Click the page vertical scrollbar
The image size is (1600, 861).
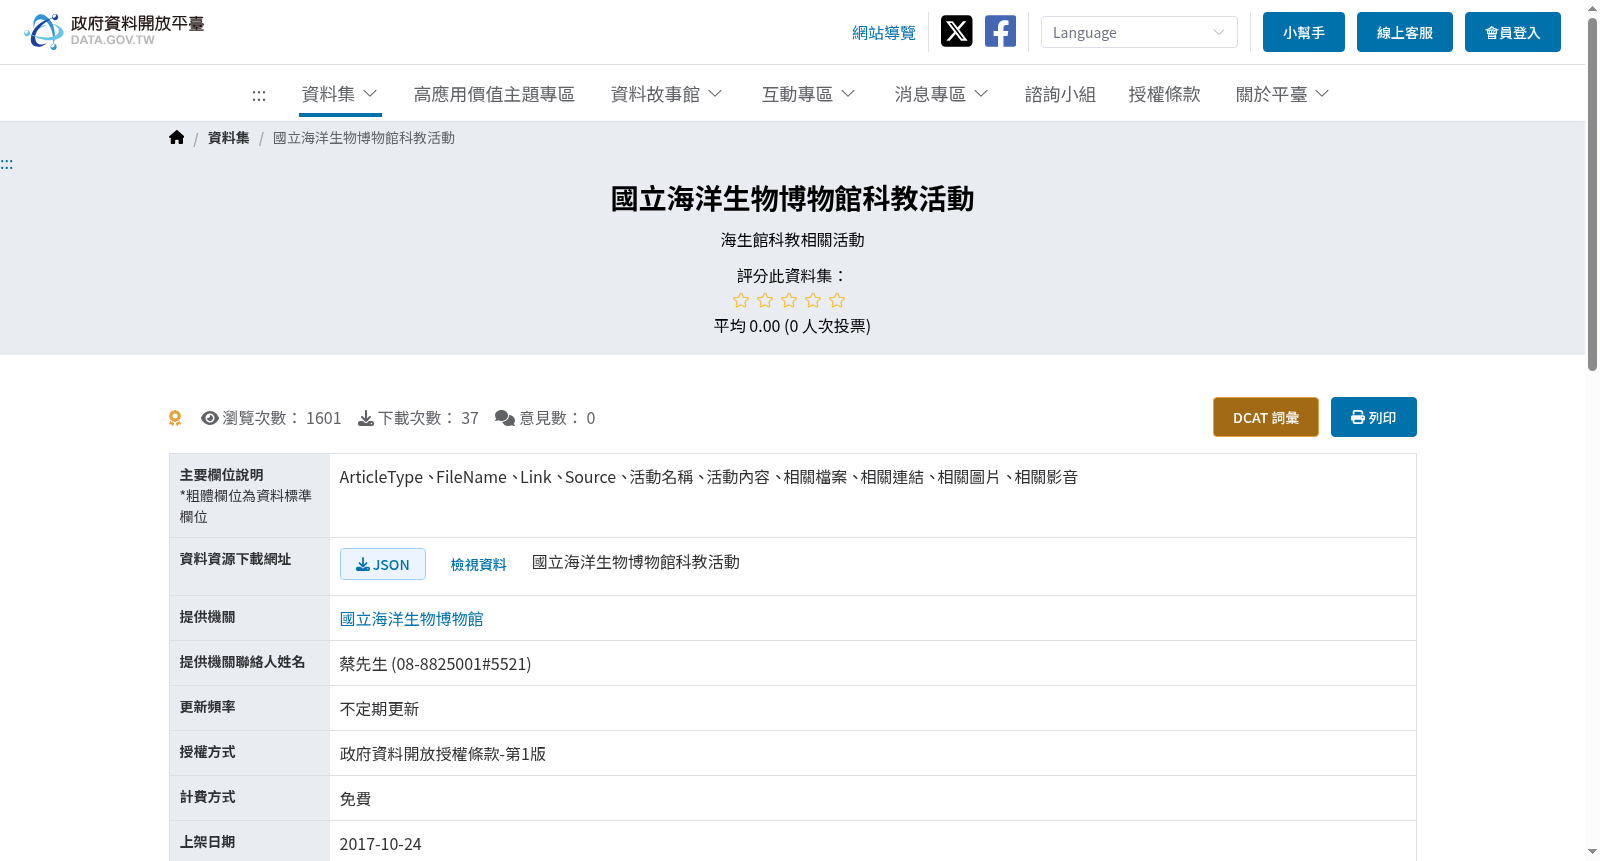(x=1592, y=194)
